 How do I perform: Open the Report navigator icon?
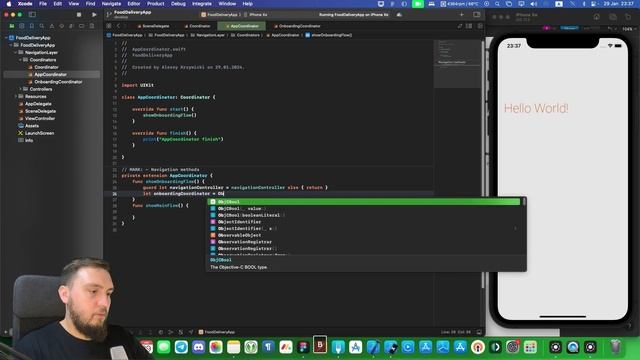[x=91, y=26]
